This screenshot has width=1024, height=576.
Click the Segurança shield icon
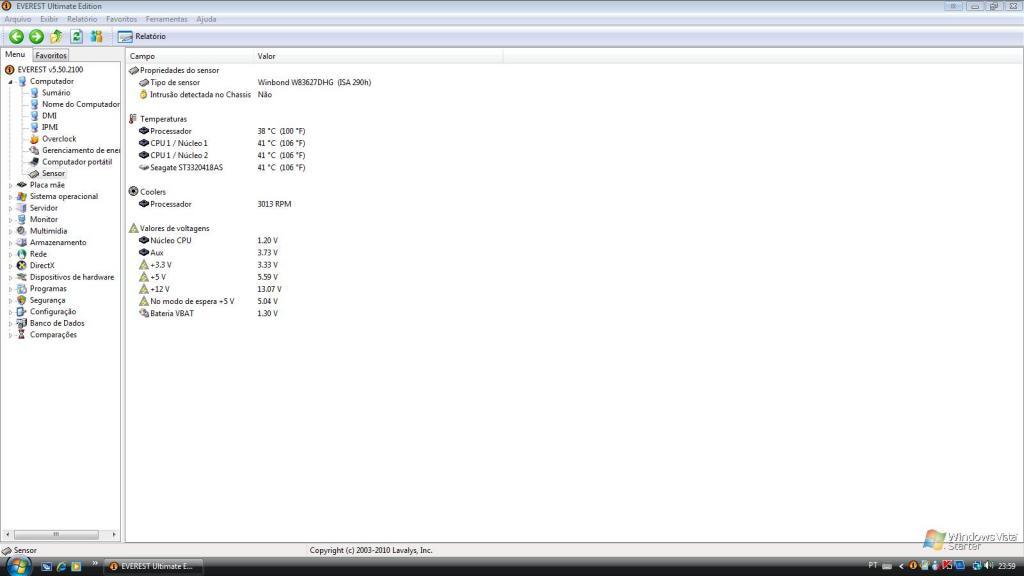tap(22, 300)
